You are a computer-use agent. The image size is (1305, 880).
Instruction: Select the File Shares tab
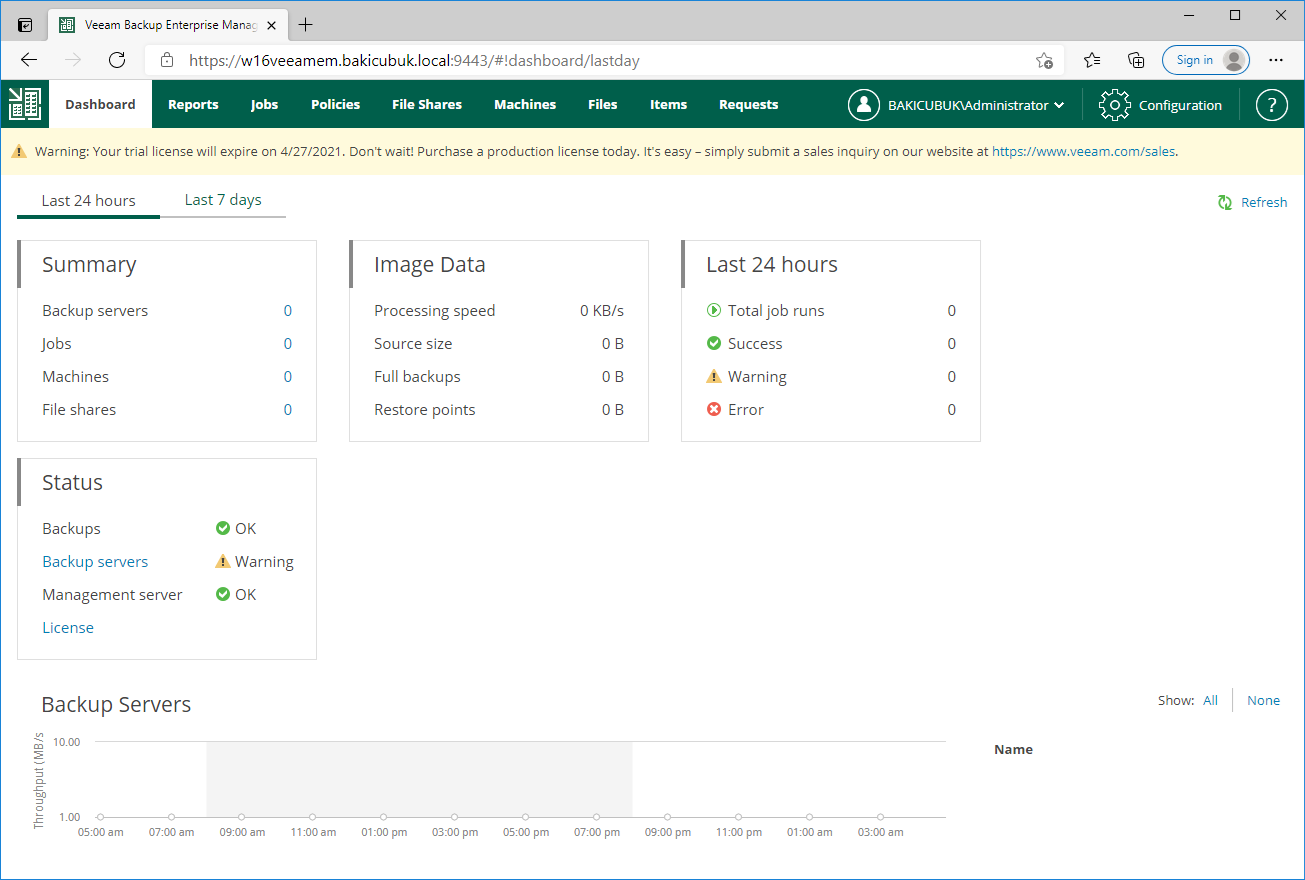[x=427, y=104]
